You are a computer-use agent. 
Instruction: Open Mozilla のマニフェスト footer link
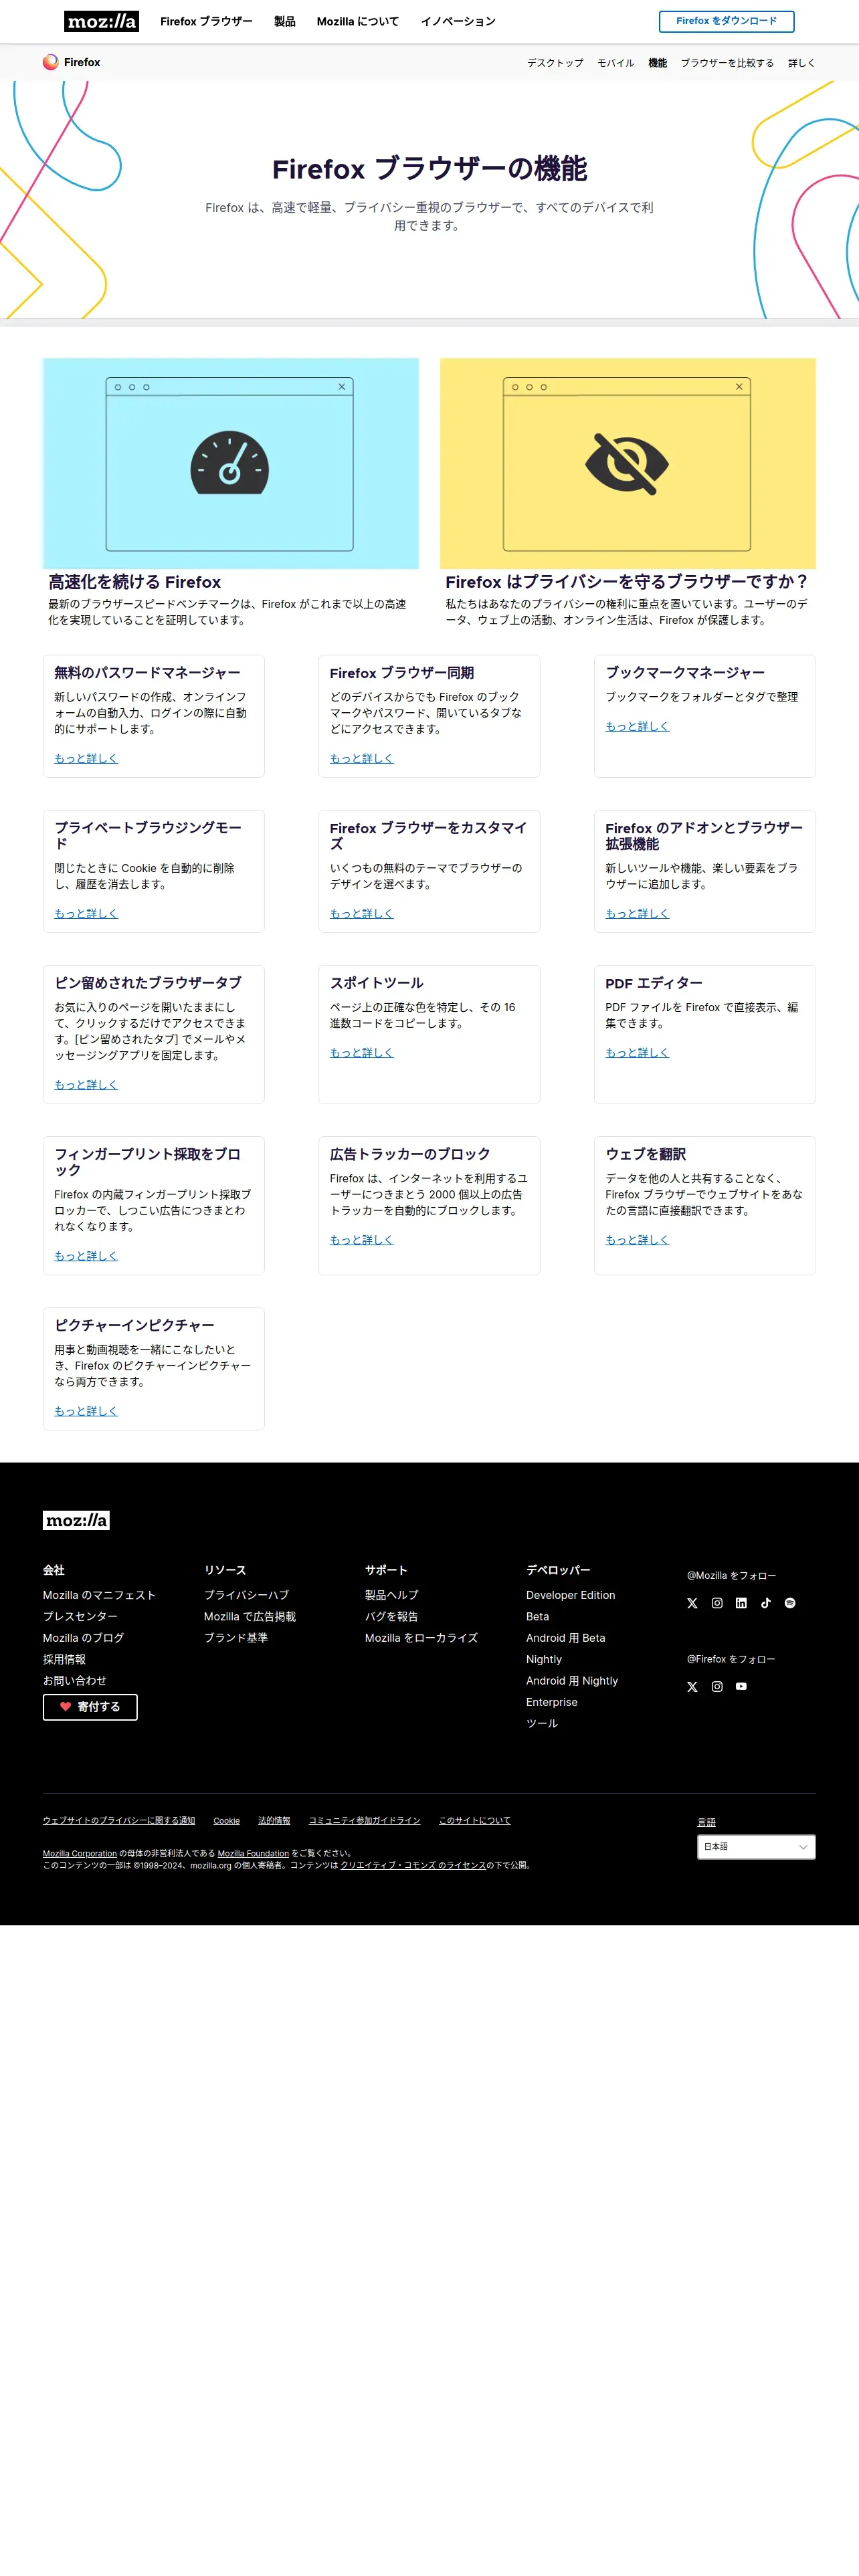coord(99,1595)
